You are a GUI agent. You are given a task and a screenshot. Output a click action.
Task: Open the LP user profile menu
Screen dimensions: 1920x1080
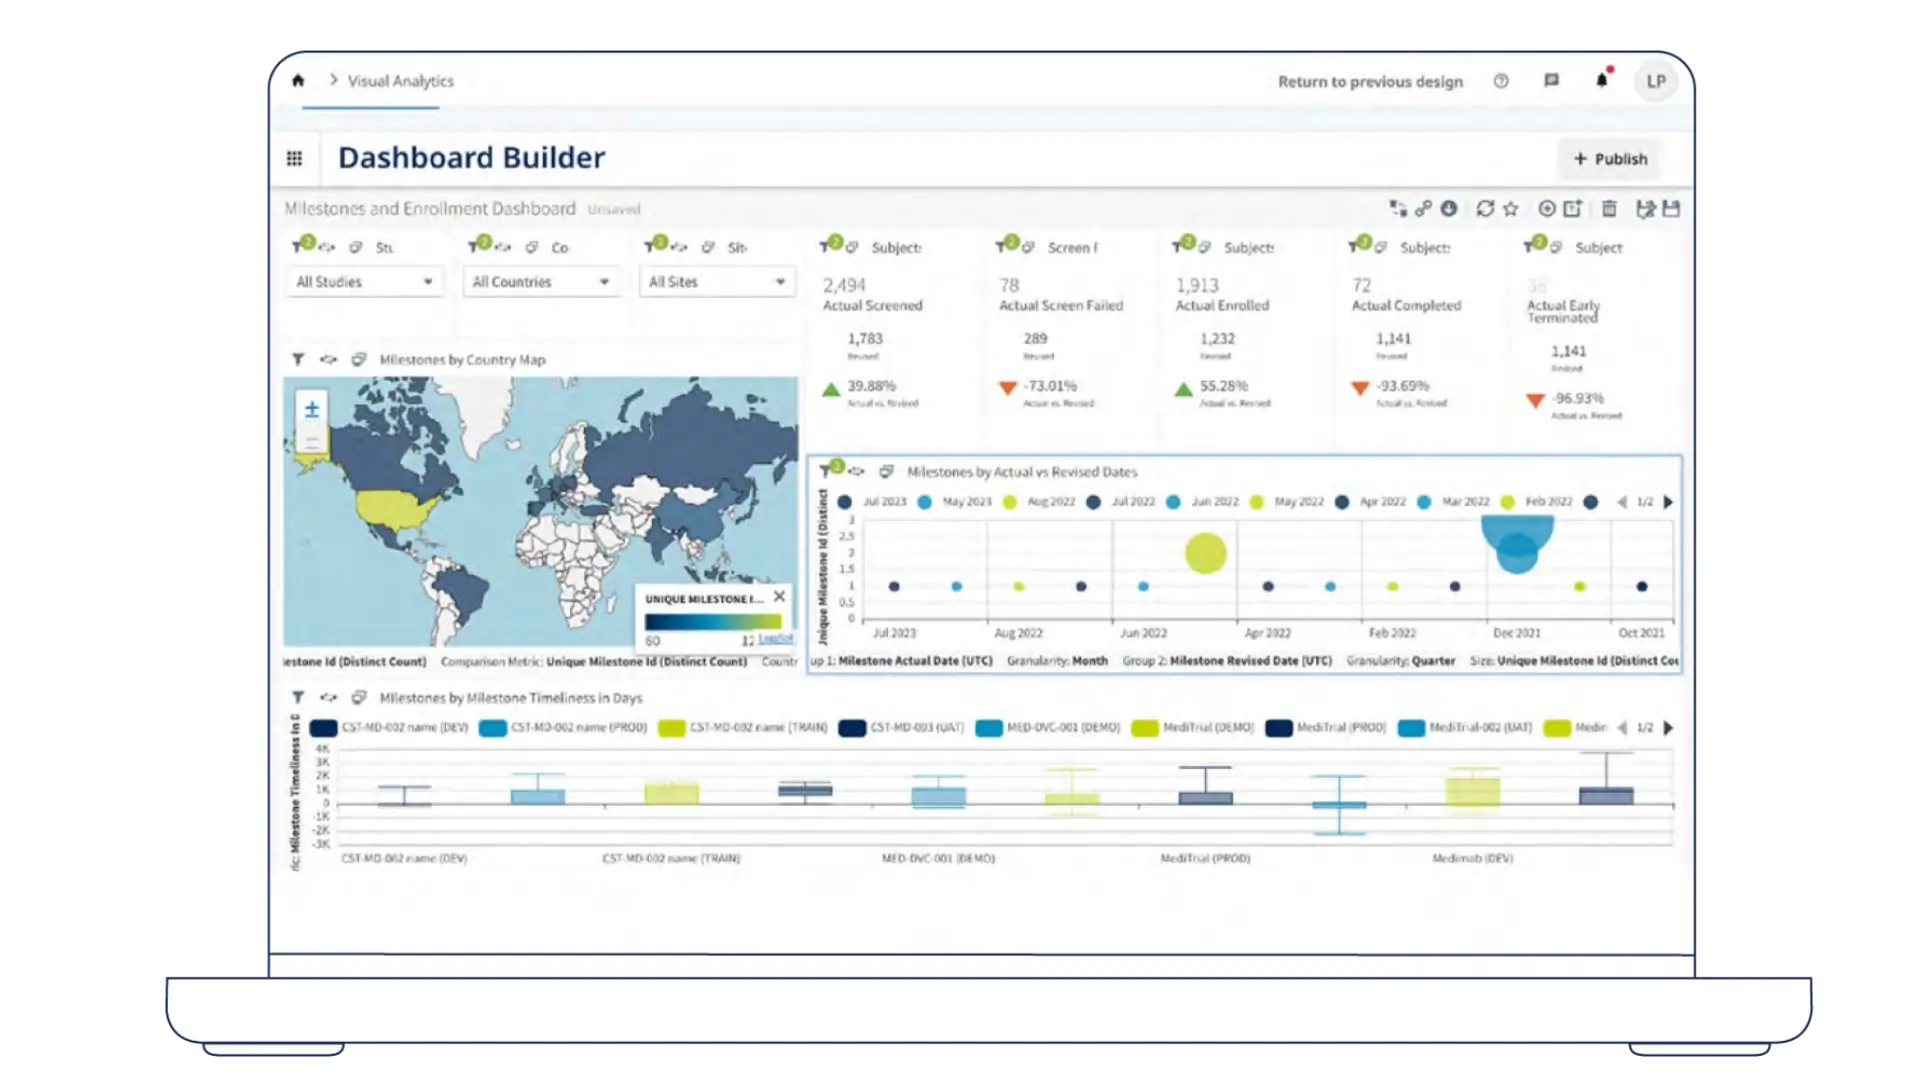tap(1656, 81)
